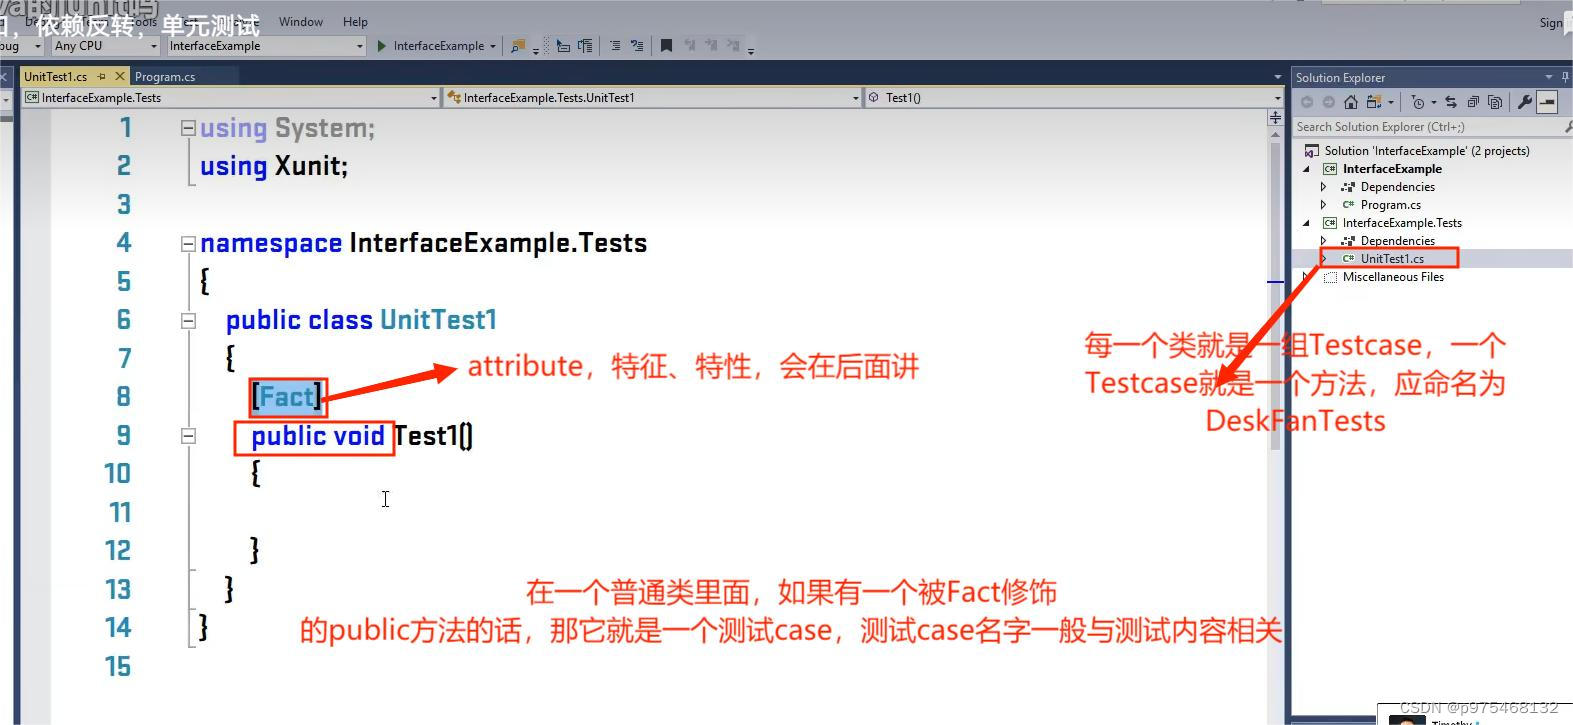Go forward in Solution Explorer
The image size is (1573, 725).
tap(1328, 102)
